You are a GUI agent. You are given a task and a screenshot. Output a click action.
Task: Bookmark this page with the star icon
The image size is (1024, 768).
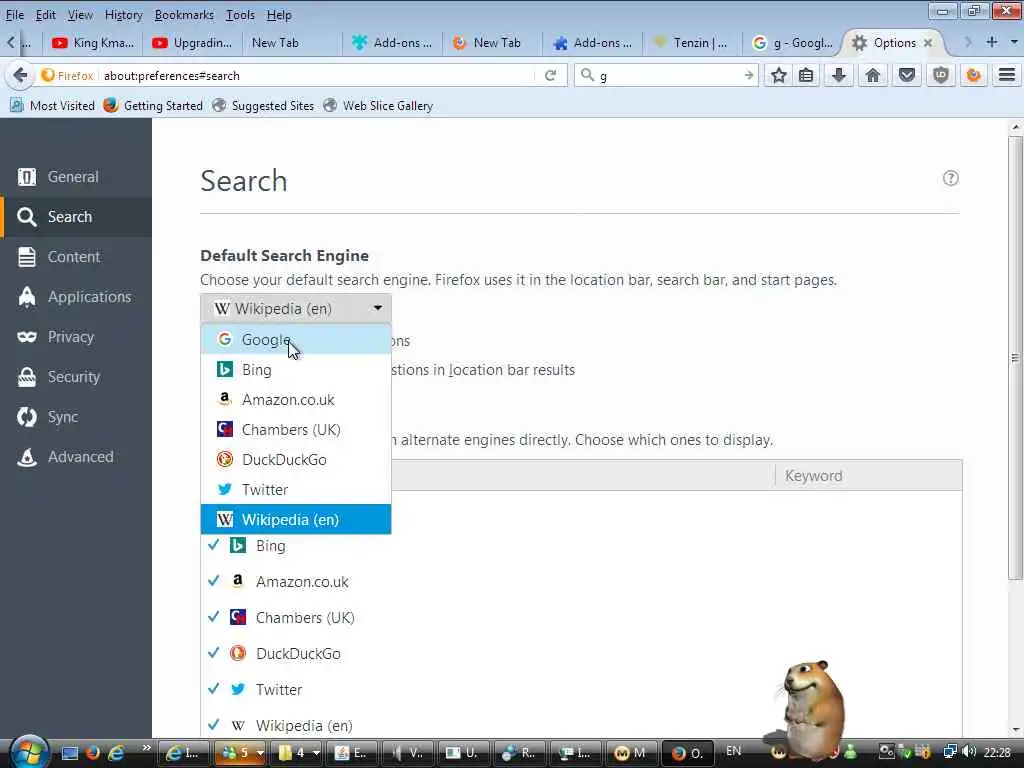click(x=778, y=76)
